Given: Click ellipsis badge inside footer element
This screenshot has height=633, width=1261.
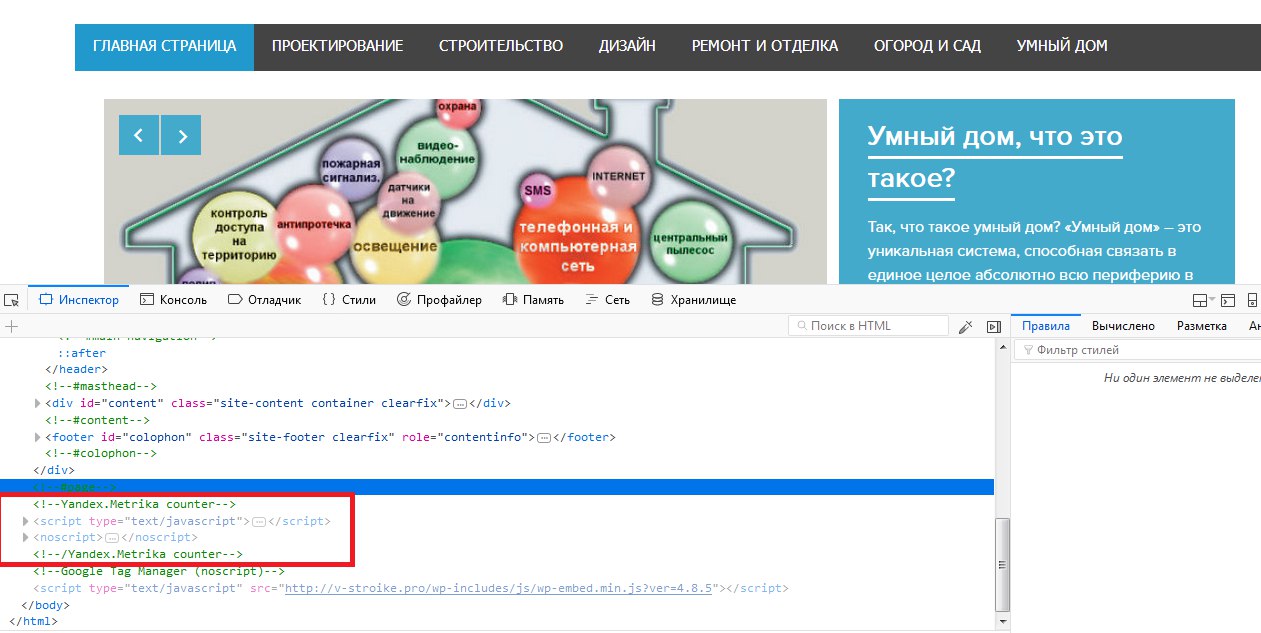Looking at the screenshot, I should [x=545, y=438].
